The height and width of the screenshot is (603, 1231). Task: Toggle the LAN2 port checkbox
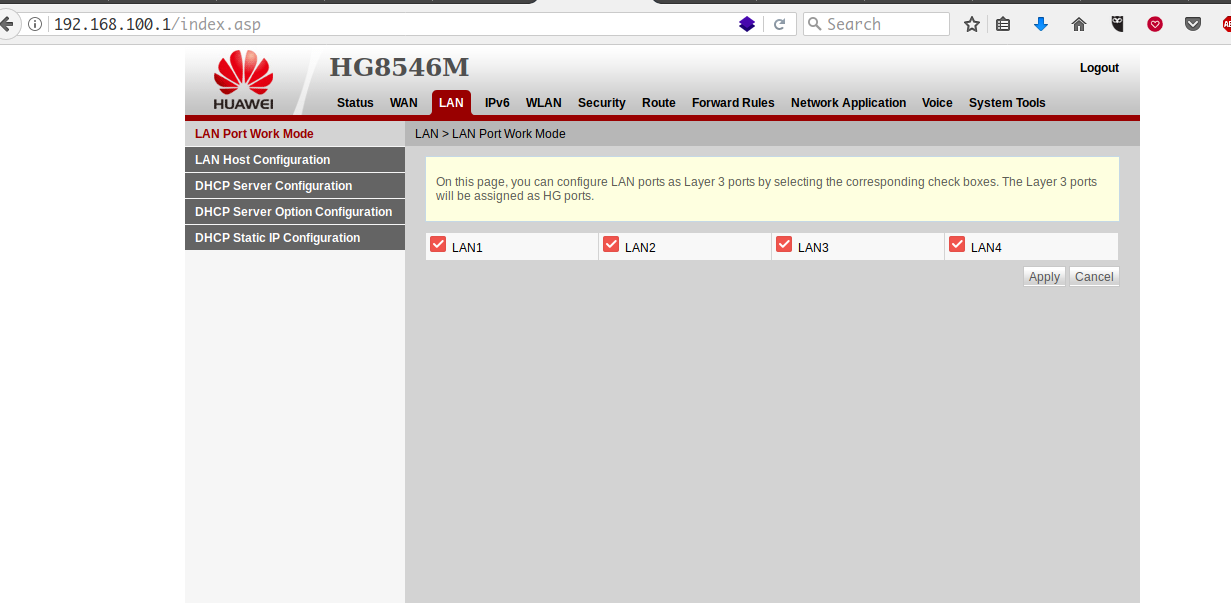(611, 245)
